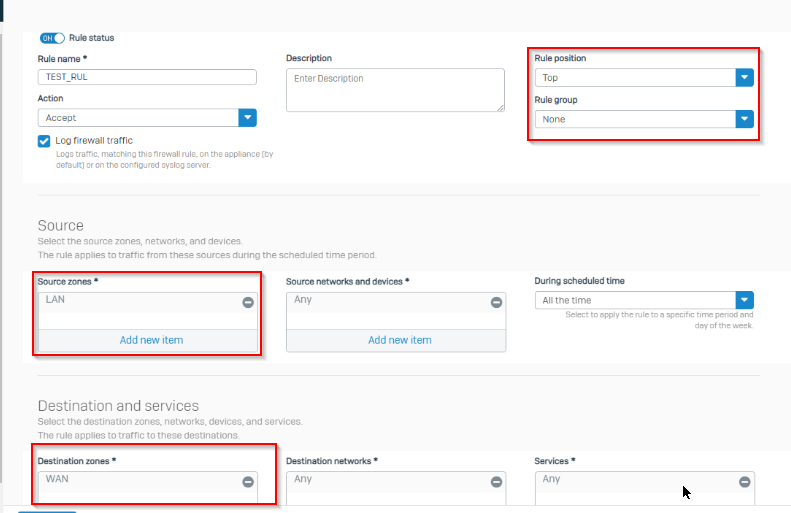Expand the Rule position dropdown
791x513 pixels.
[744, 78]
